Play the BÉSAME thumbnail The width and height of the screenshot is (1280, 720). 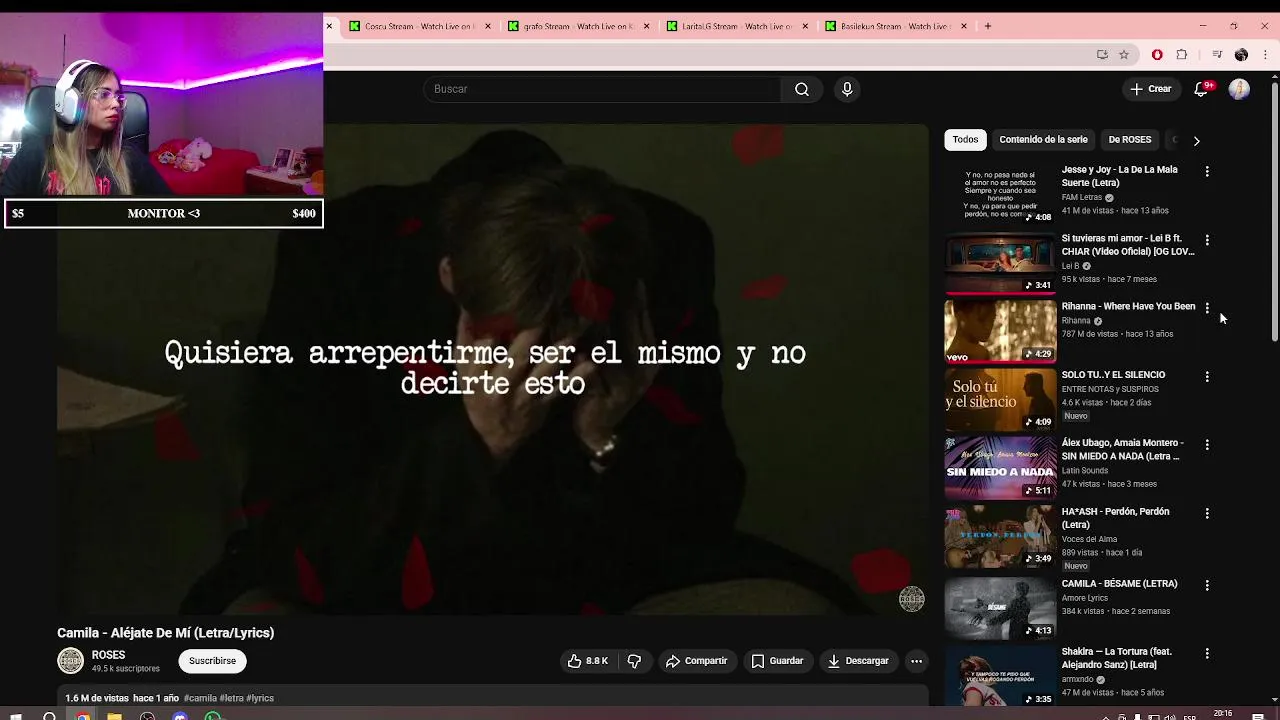1000,608
